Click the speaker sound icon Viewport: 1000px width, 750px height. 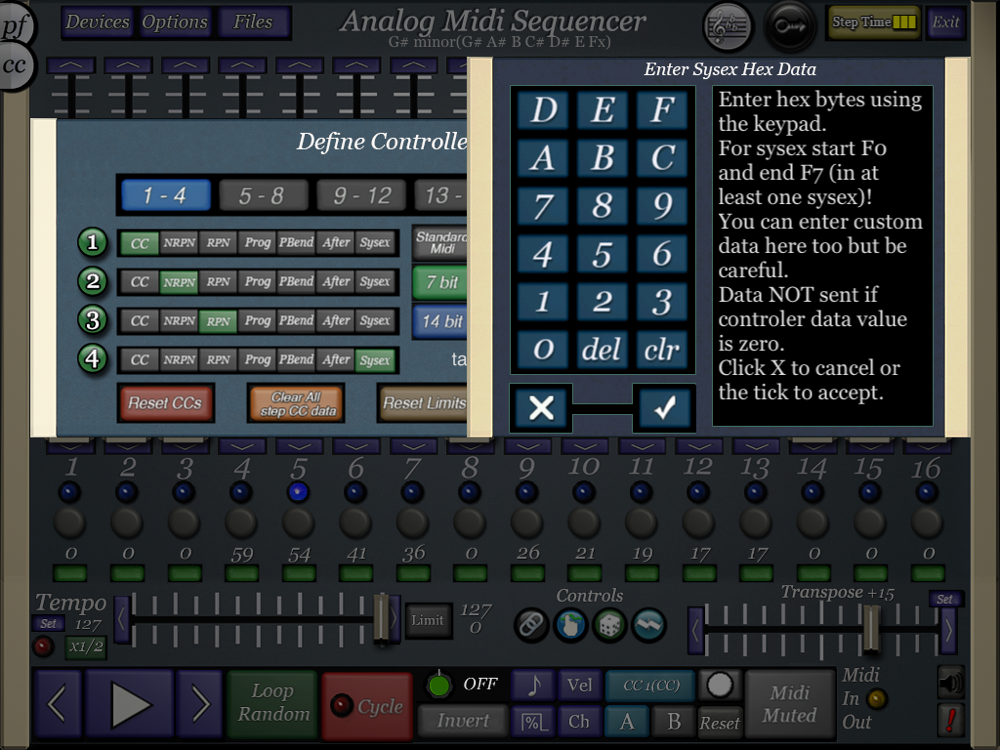point(950,682)
